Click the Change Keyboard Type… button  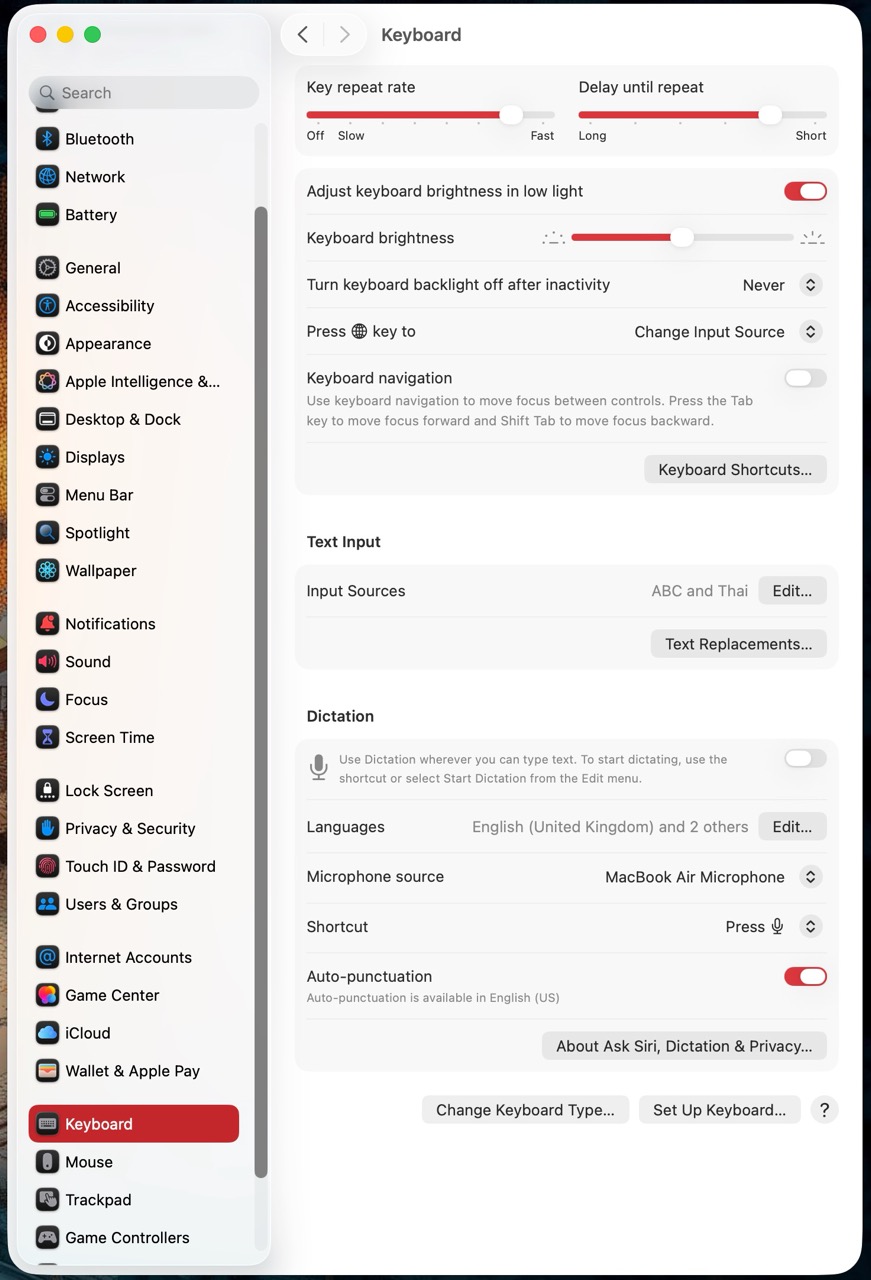click(525, 1110)
